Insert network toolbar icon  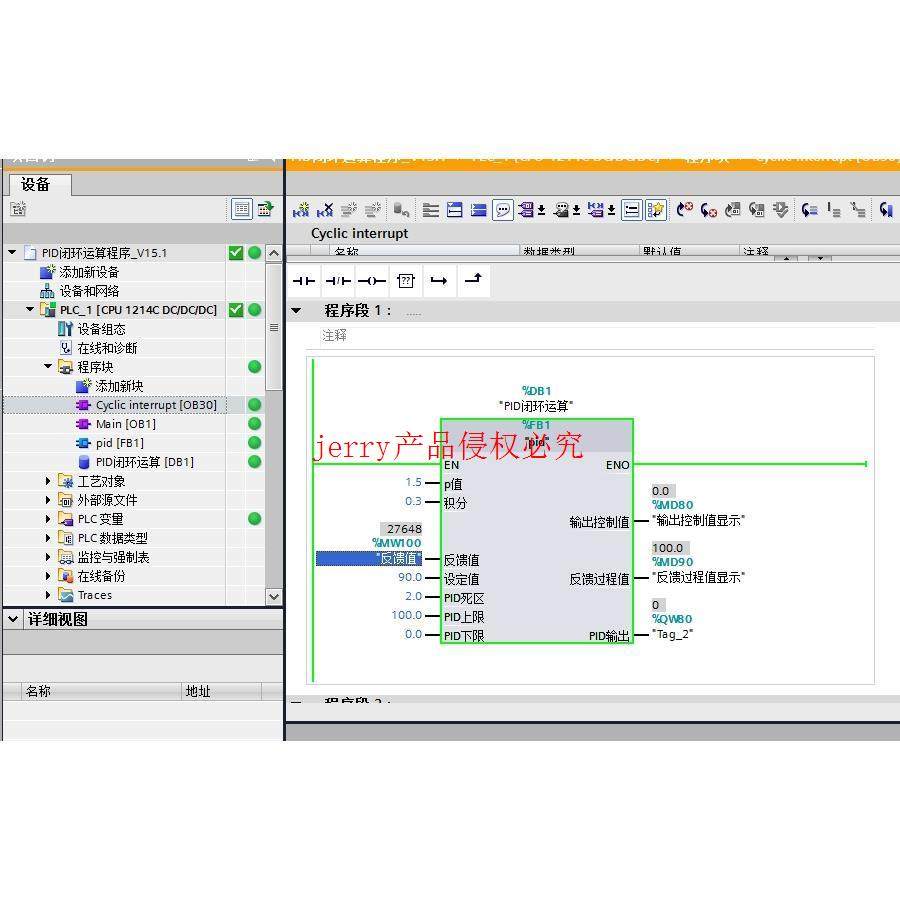[x=301, y=210]
